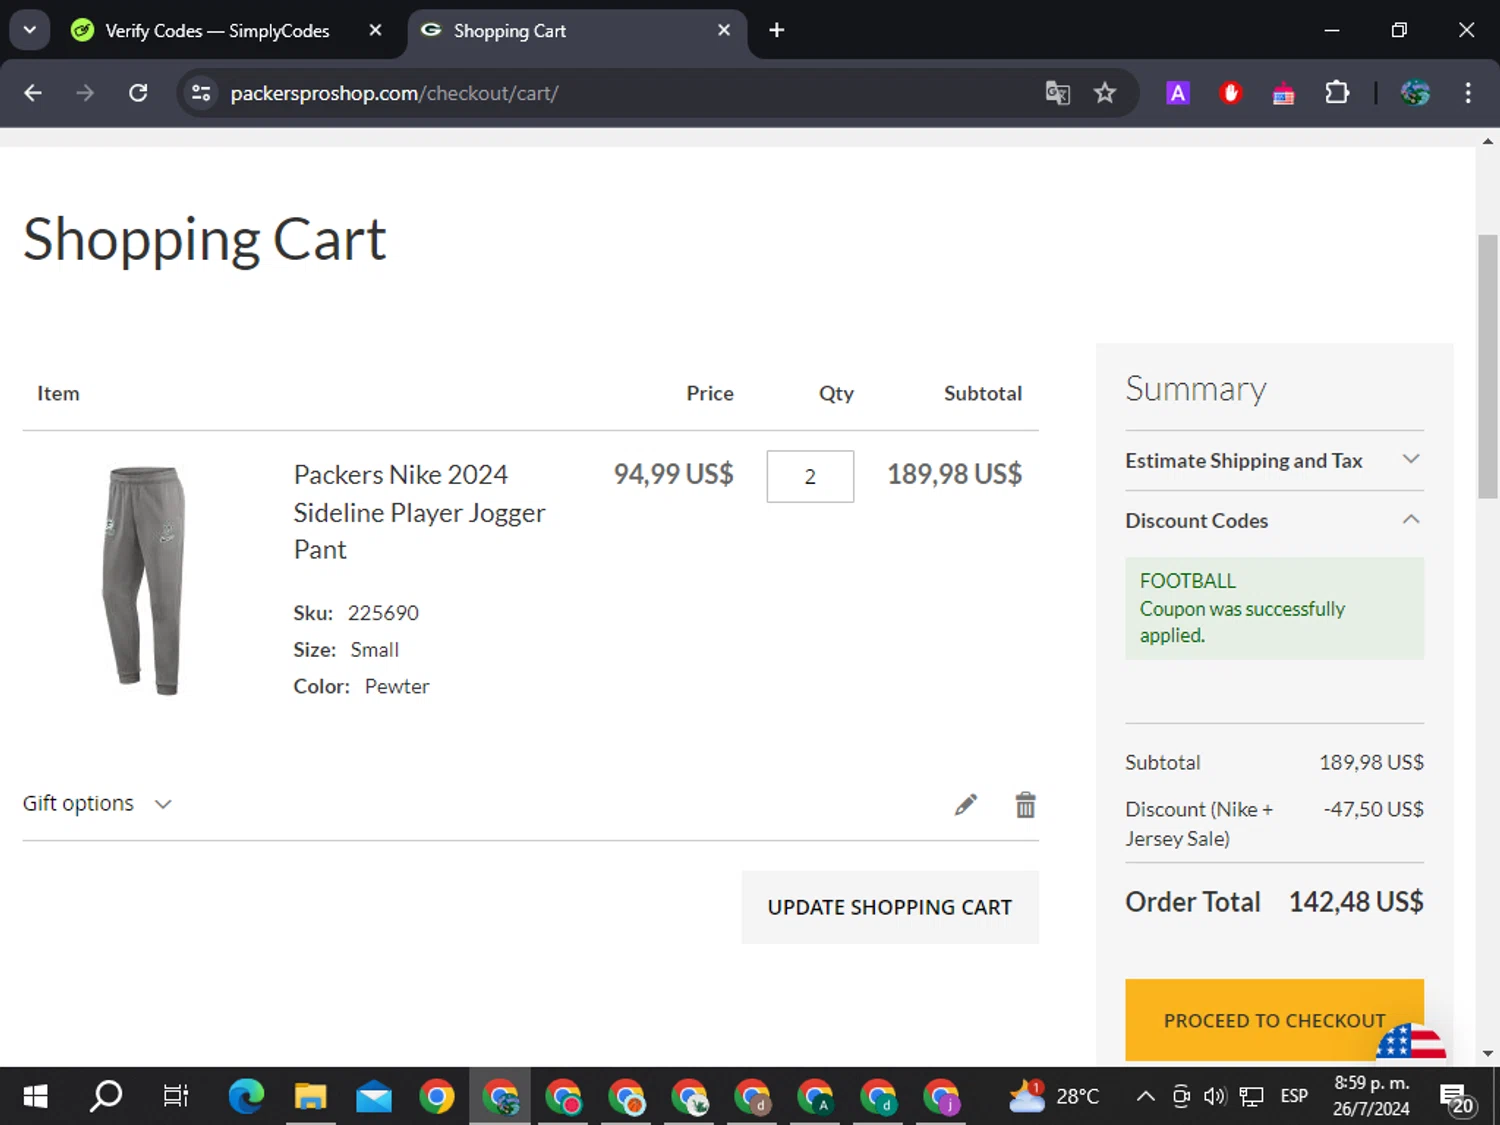Open the Windows Start menu
The image size is (1500, 1125).
tap(35, 1097)
